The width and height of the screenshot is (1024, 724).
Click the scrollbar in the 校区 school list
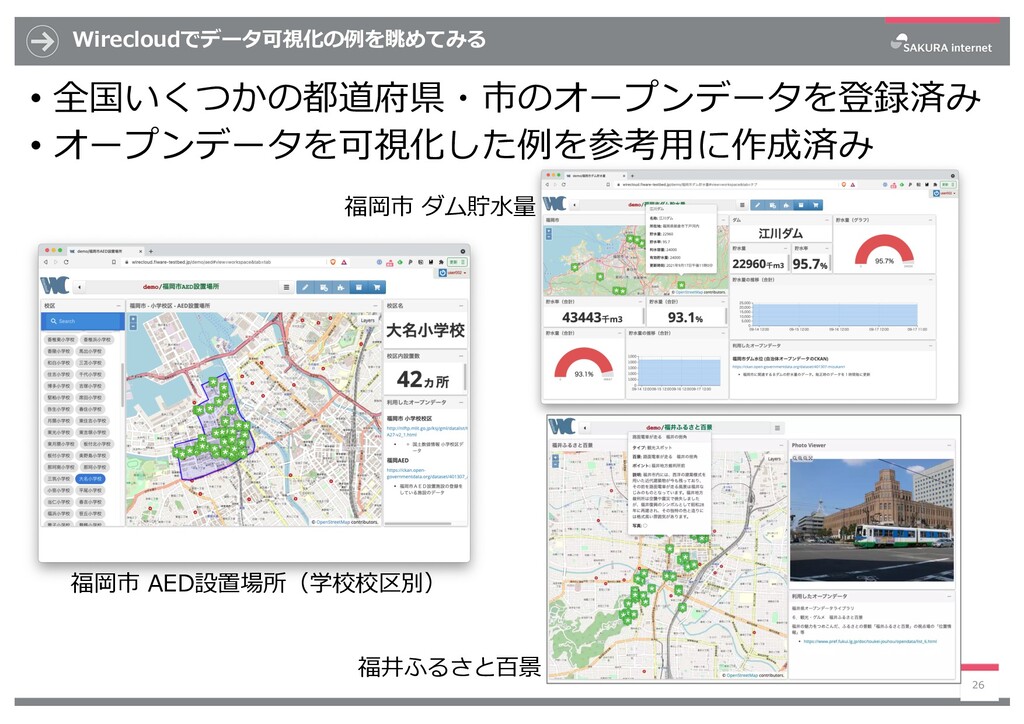[x=123, y=385]
